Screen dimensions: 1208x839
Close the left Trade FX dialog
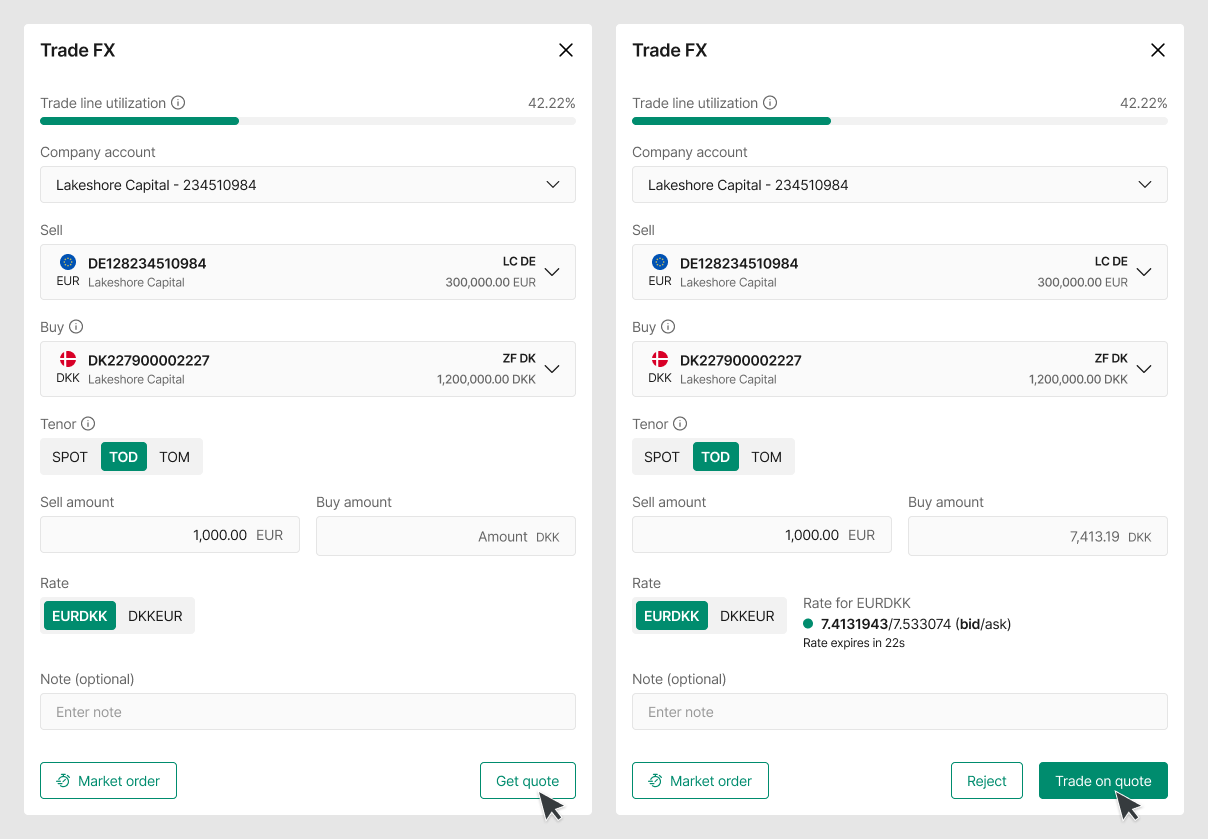coord(566,50)
